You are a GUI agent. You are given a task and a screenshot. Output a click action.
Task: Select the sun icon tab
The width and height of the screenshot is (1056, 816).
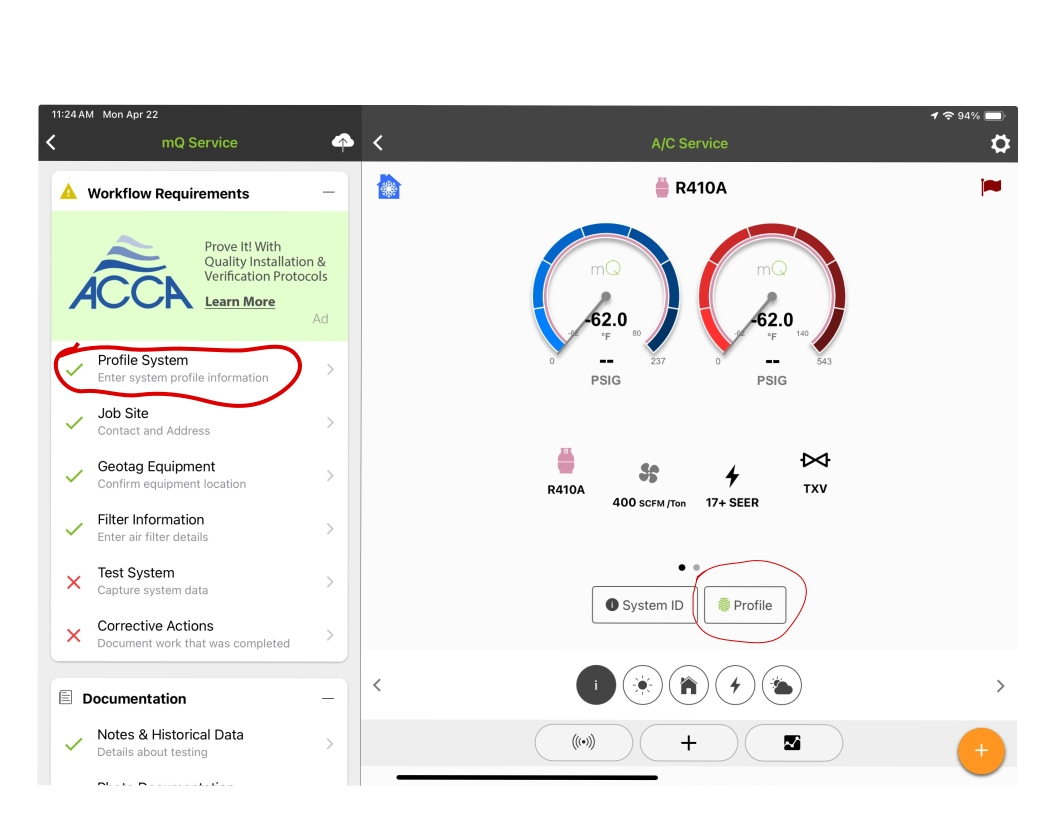pyautogui.click(x=642, y=685)
